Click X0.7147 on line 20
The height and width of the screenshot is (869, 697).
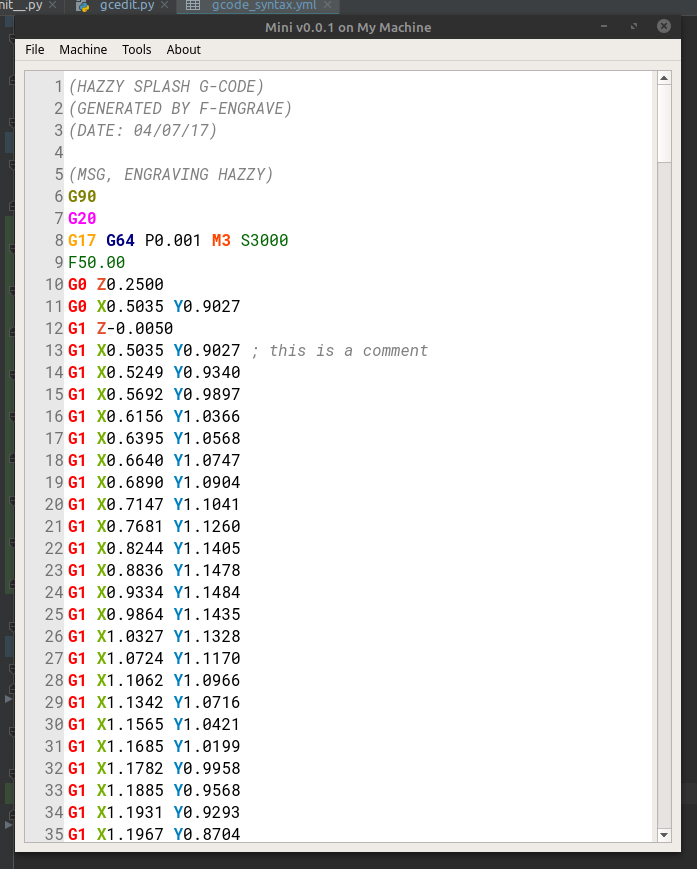130,504
